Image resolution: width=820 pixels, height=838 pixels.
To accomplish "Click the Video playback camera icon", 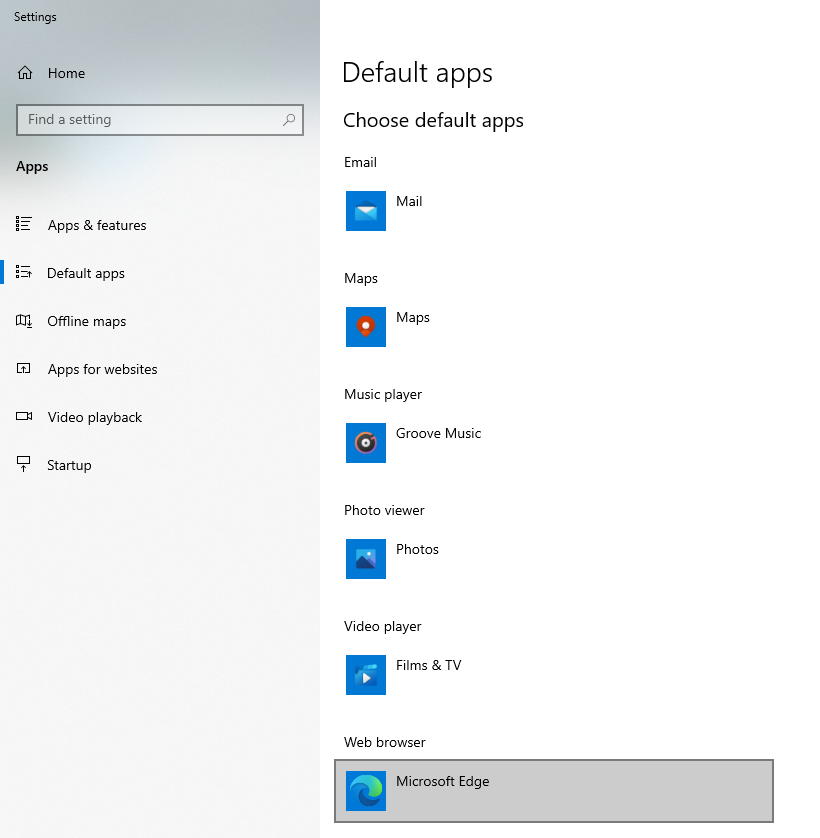I will (24, 416).
